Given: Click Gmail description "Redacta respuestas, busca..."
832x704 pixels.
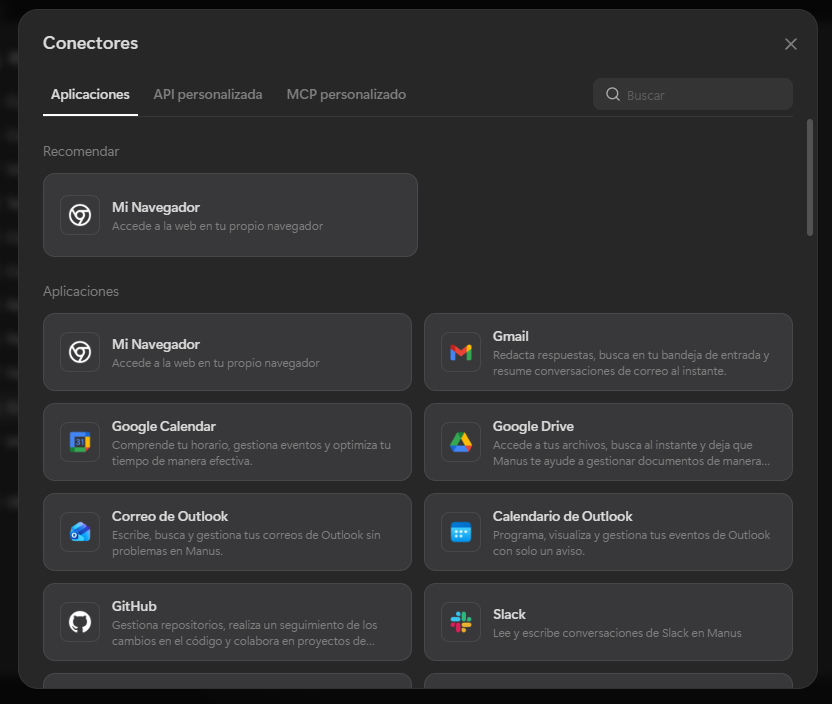Looking at the screenshot, I should click(631, 363).
